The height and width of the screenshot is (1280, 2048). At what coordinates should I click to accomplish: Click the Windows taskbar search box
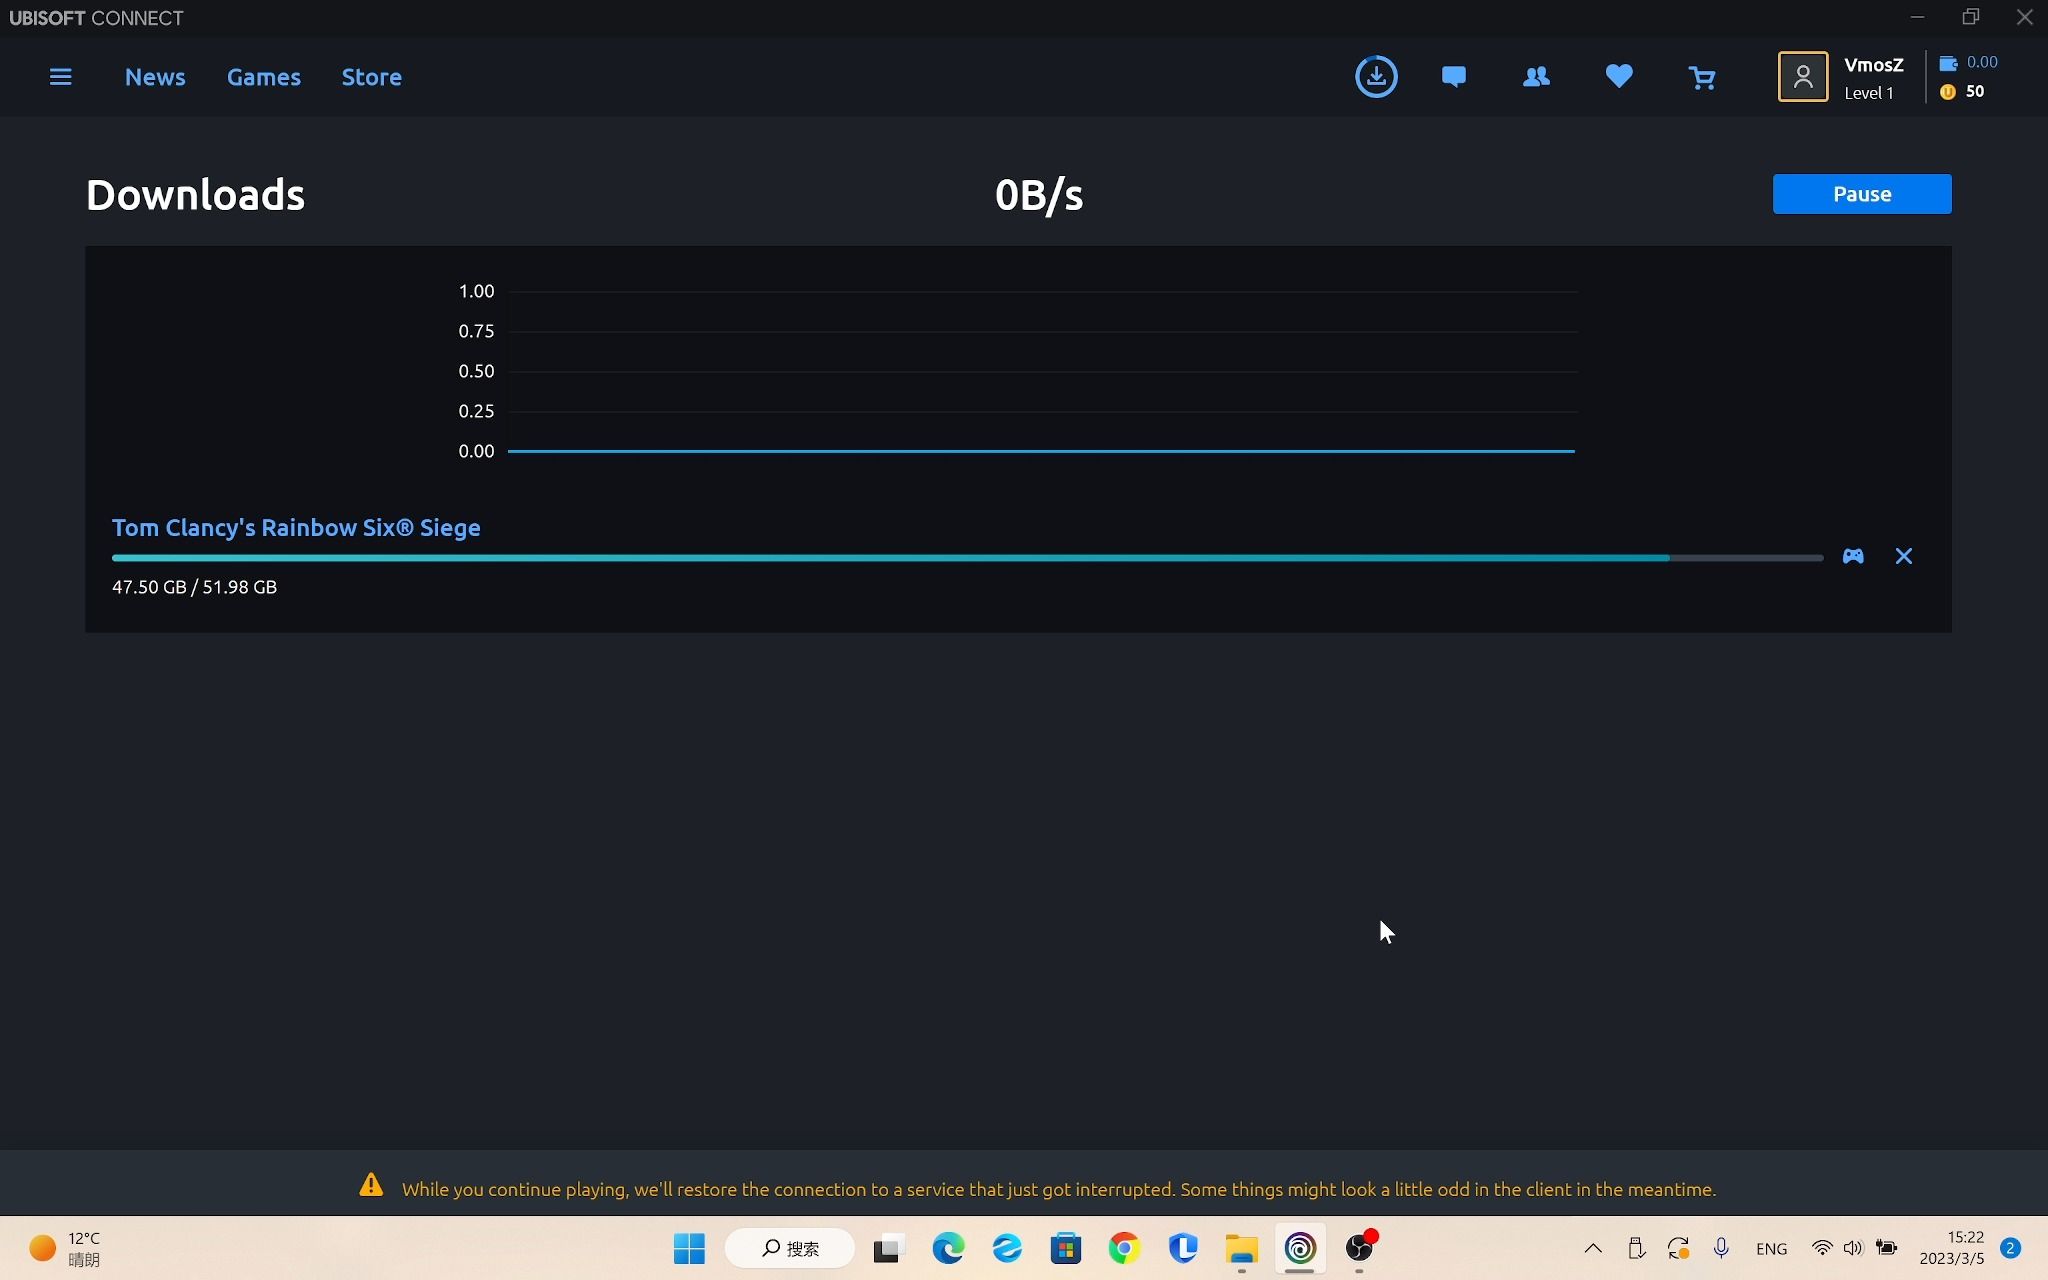790,1248
